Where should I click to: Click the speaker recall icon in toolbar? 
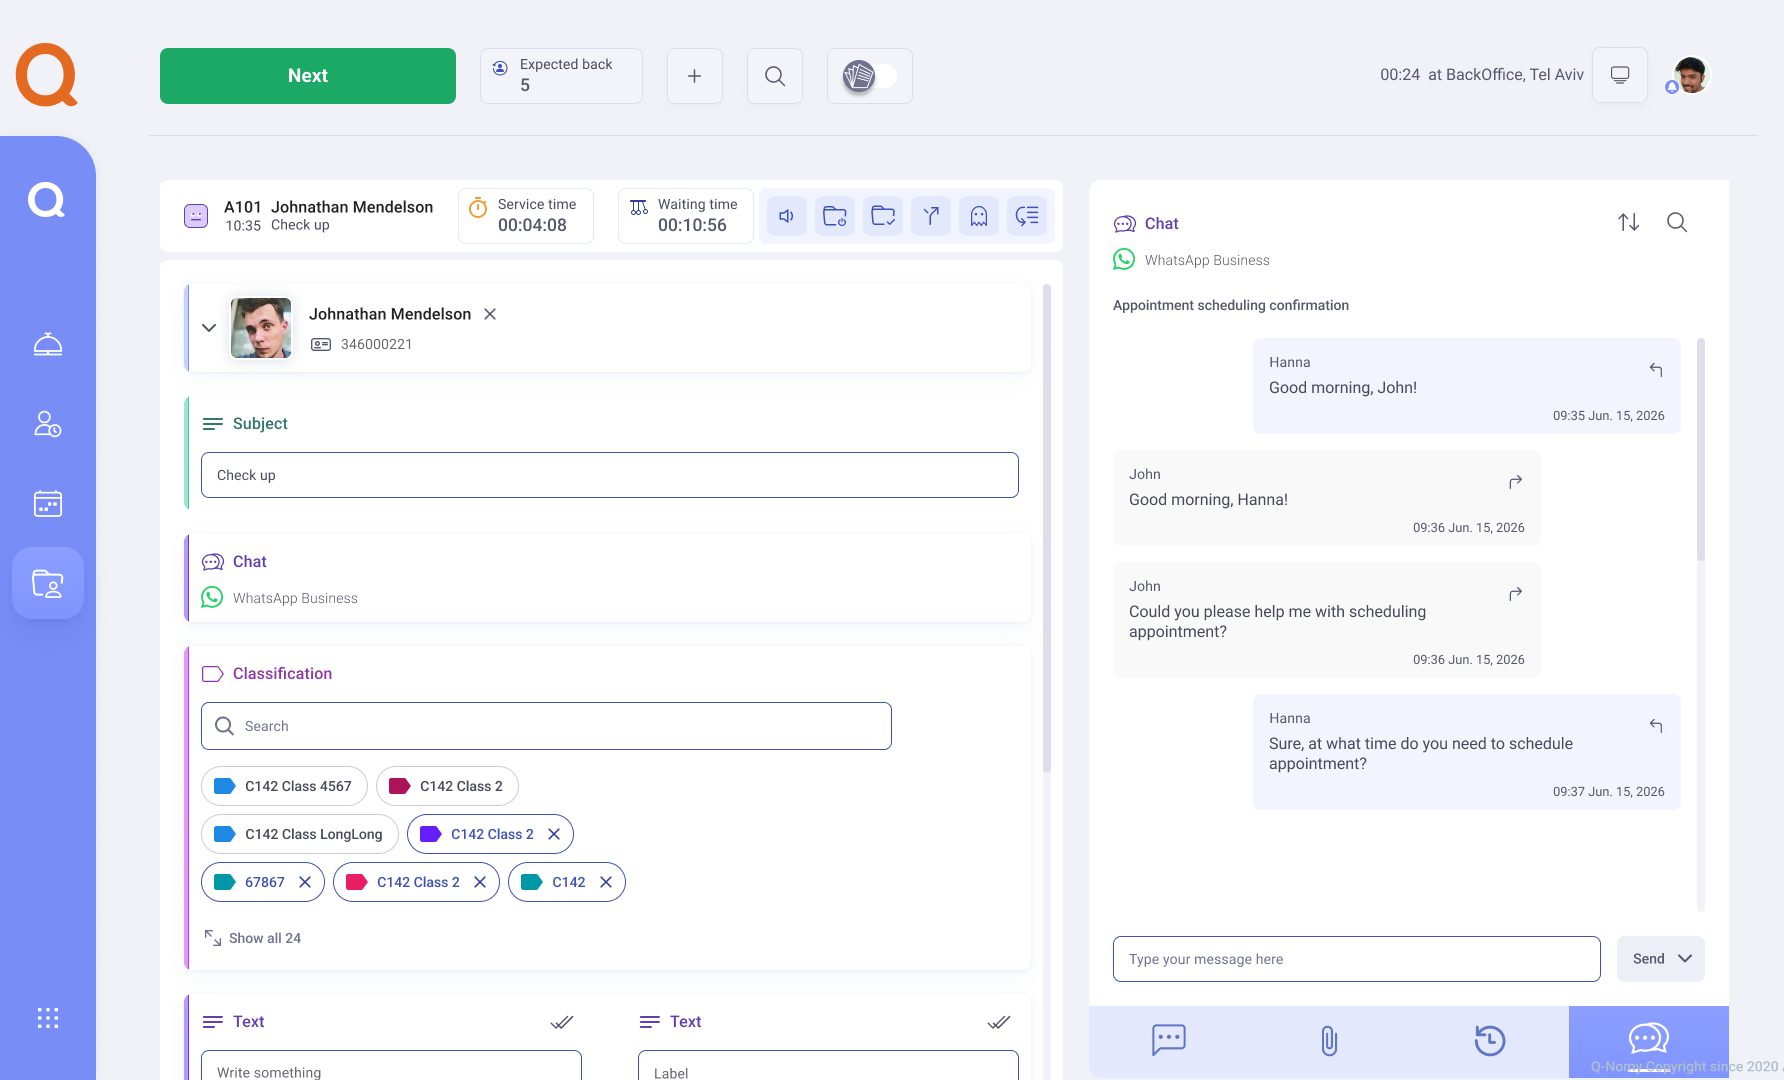click(786, 216)
